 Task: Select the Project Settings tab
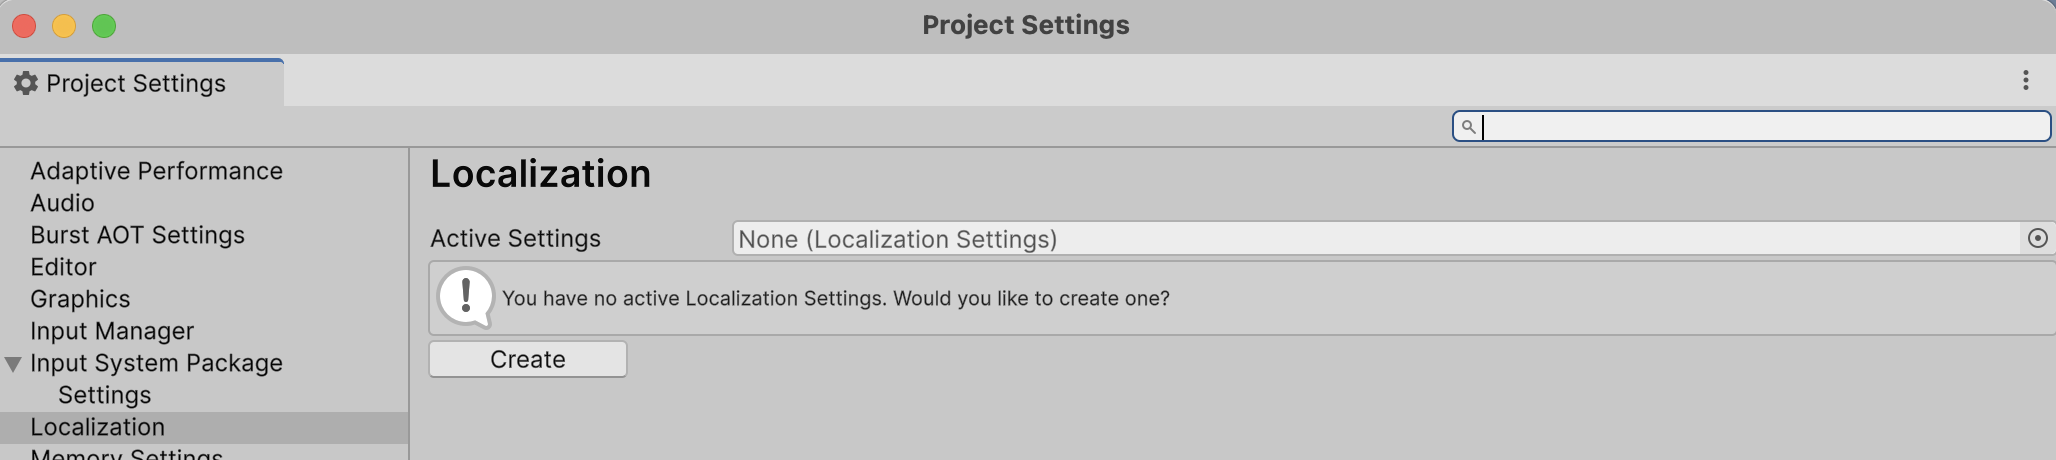pyautogui.click(x=136, y=83)
